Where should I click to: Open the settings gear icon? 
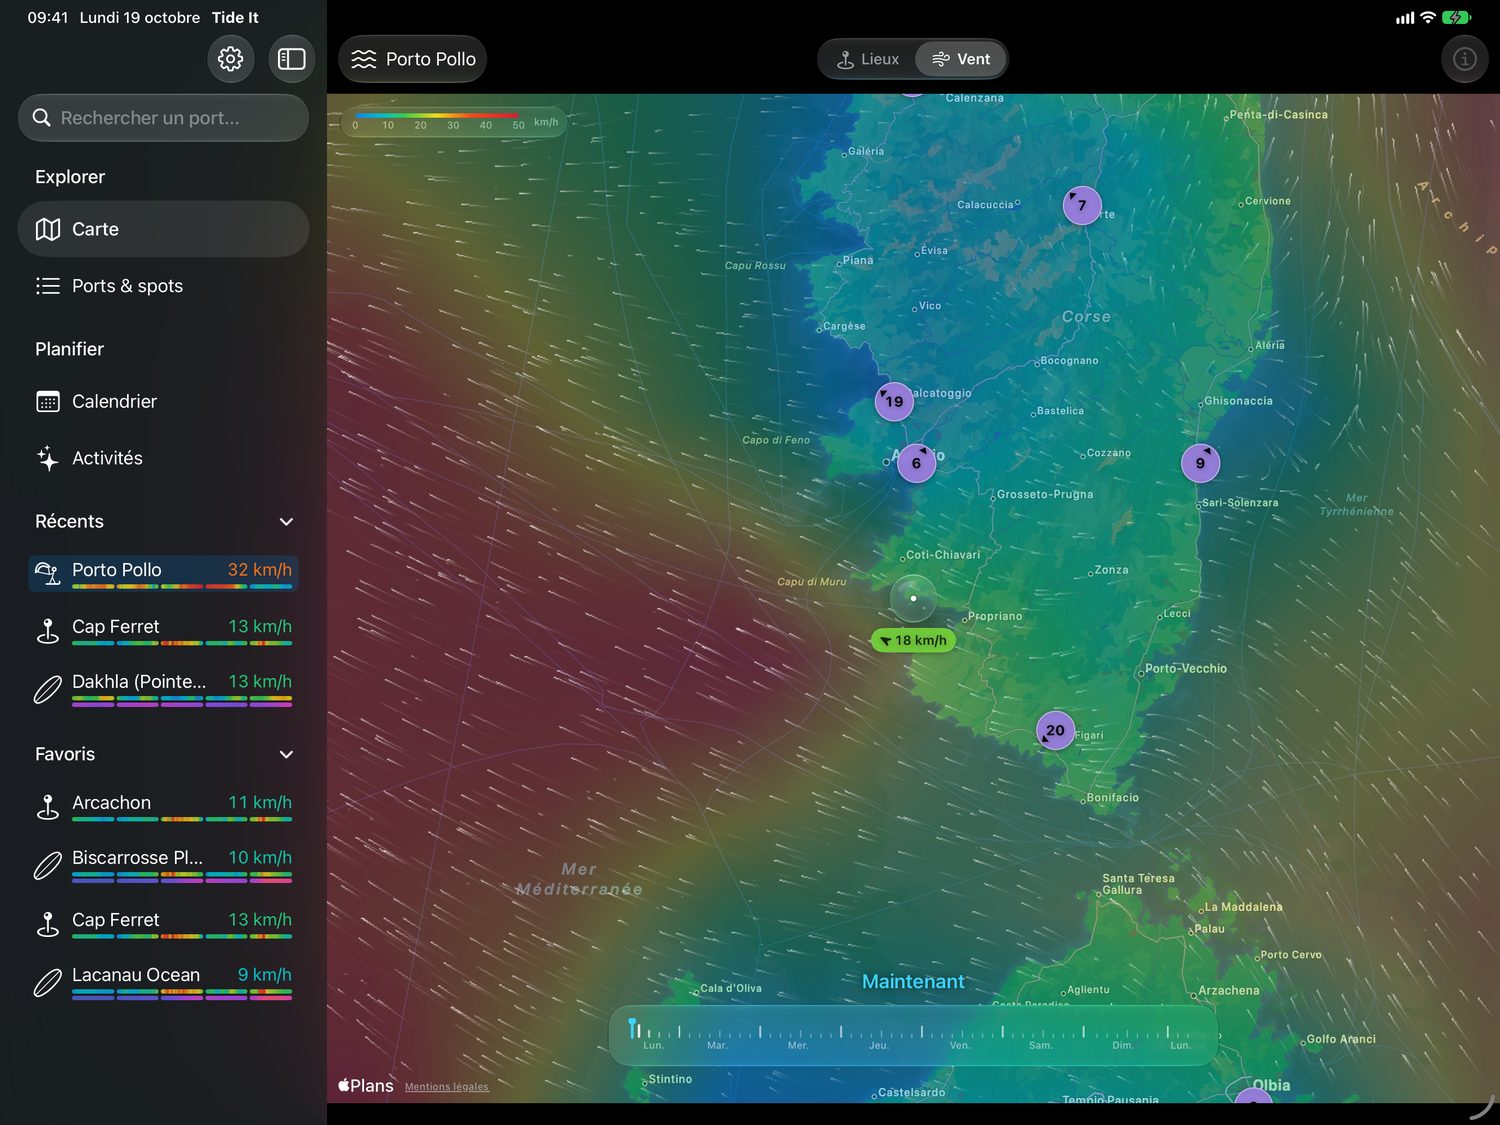tap(231, 59)
